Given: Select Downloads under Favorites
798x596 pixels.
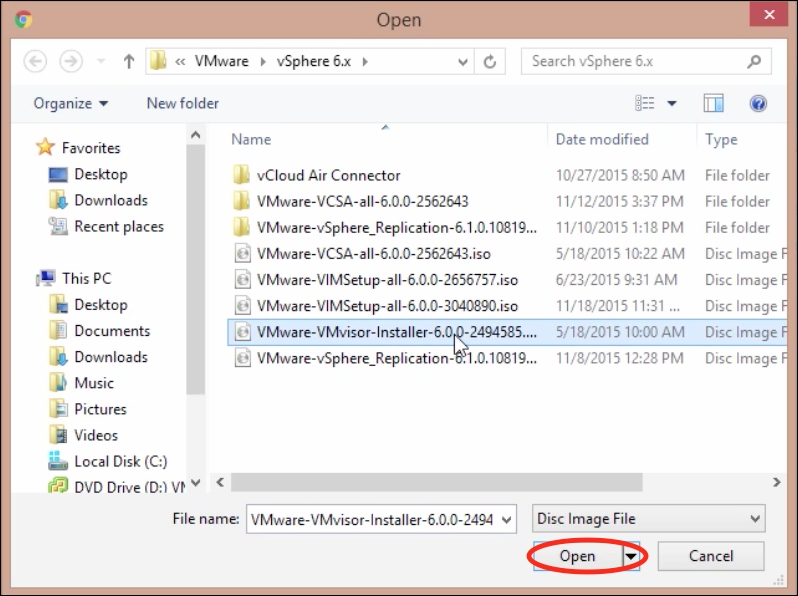Looking at the screenshot, I should pyautogui.click(x=98, y=200).
